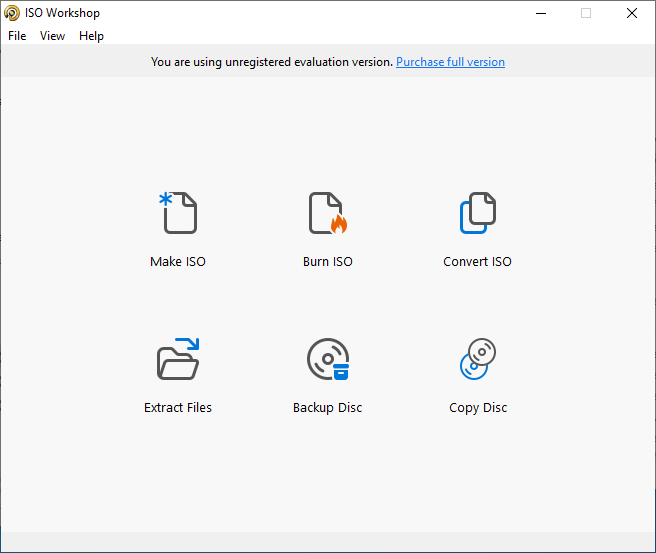
Task: Open the Backup Disc icon
Action: tap(328, 359)
